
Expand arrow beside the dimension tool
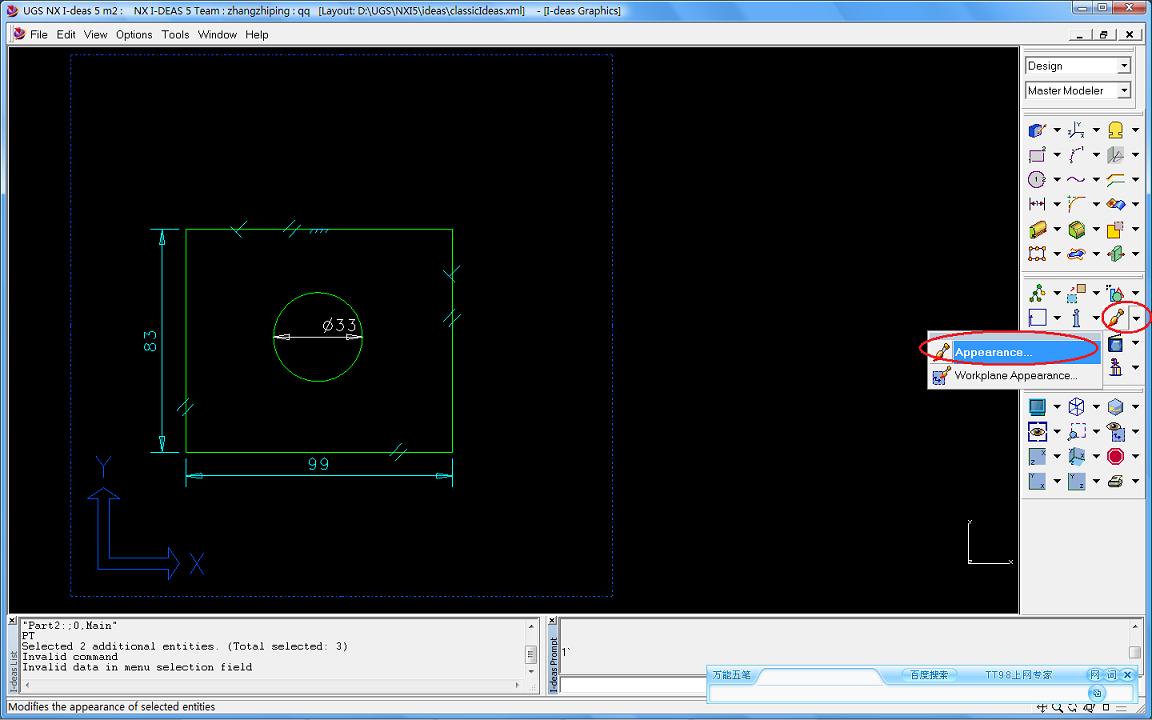(x=1057, y=204)
